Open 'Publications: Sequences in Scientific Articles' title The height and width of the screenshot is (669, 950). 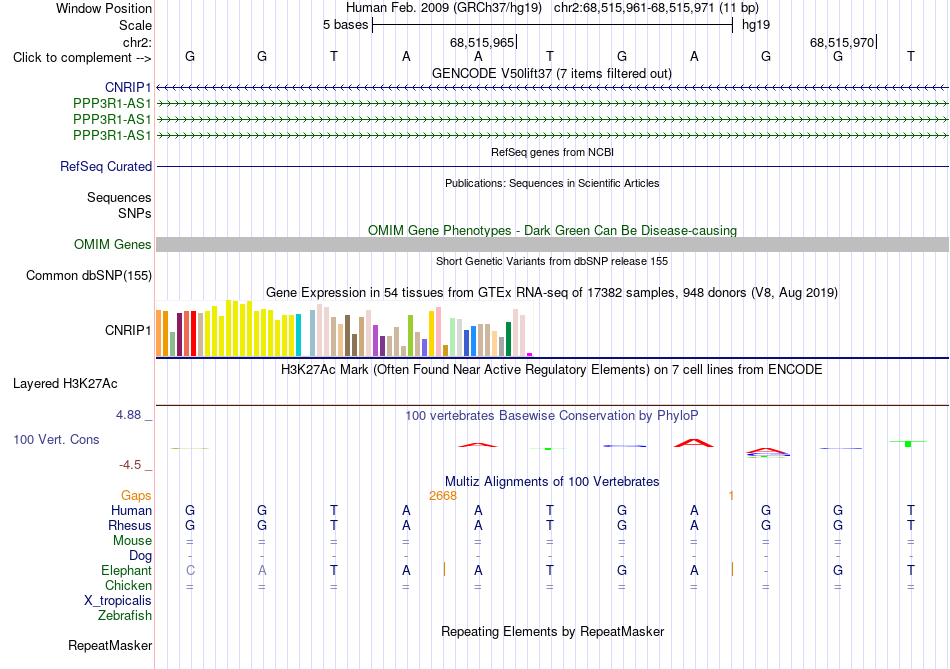click(x=552, y=183)
